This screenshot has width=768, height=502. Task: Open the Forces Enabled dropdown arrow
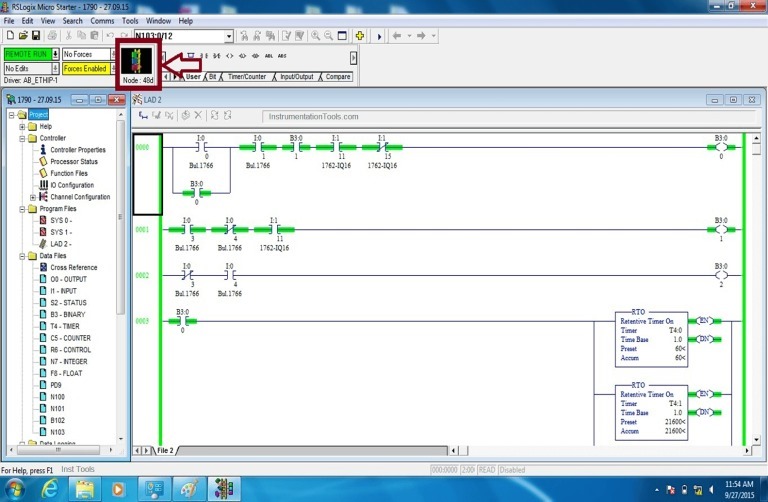tap(112, 69)
